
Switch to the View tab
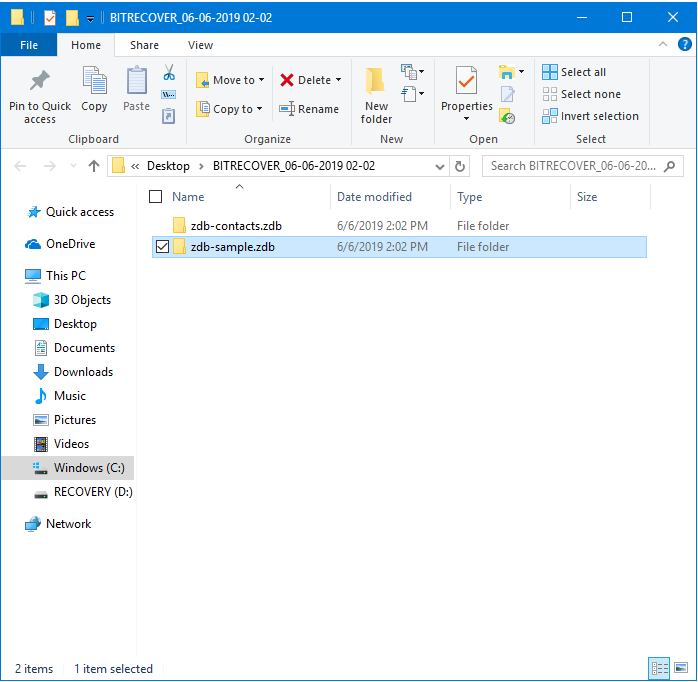point(200,45)
